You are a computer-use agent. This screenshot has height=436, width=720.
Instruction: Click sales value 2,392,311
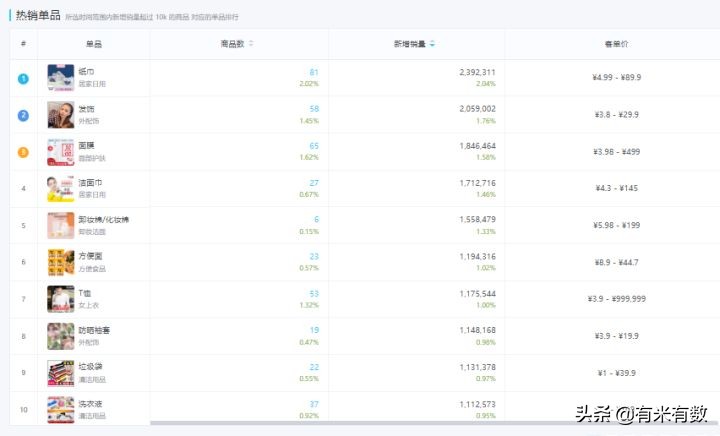coord(478,72)
